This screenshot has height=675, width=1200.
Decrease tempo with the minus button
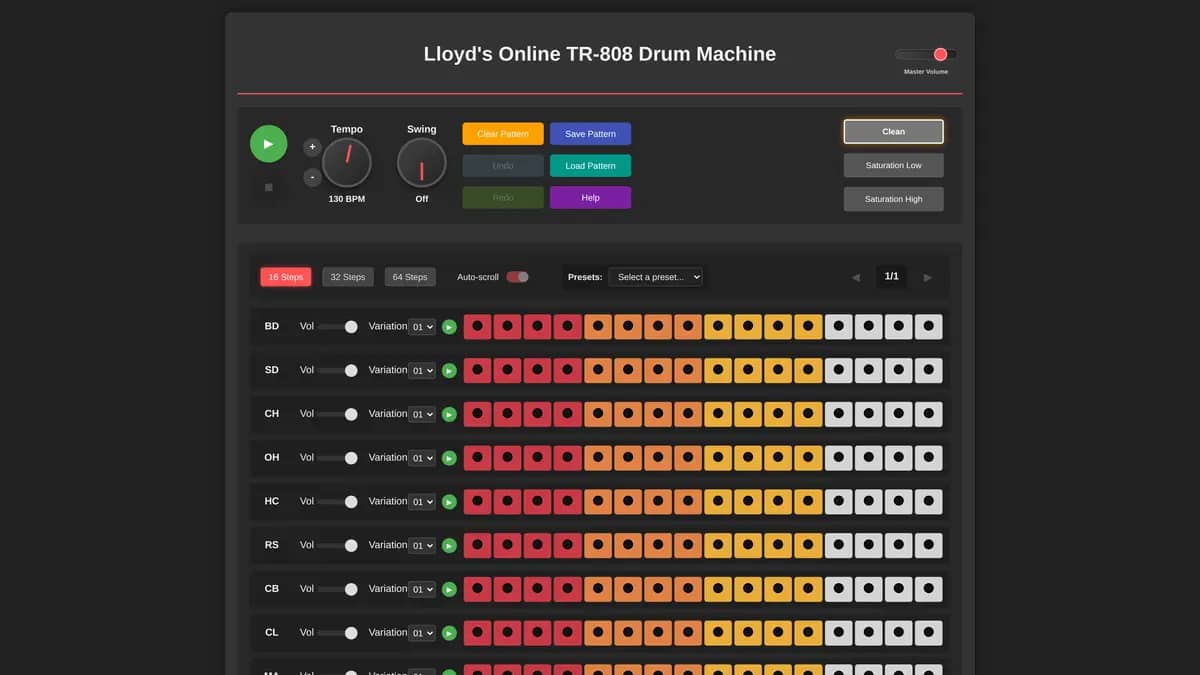click(x=312, y=177)
